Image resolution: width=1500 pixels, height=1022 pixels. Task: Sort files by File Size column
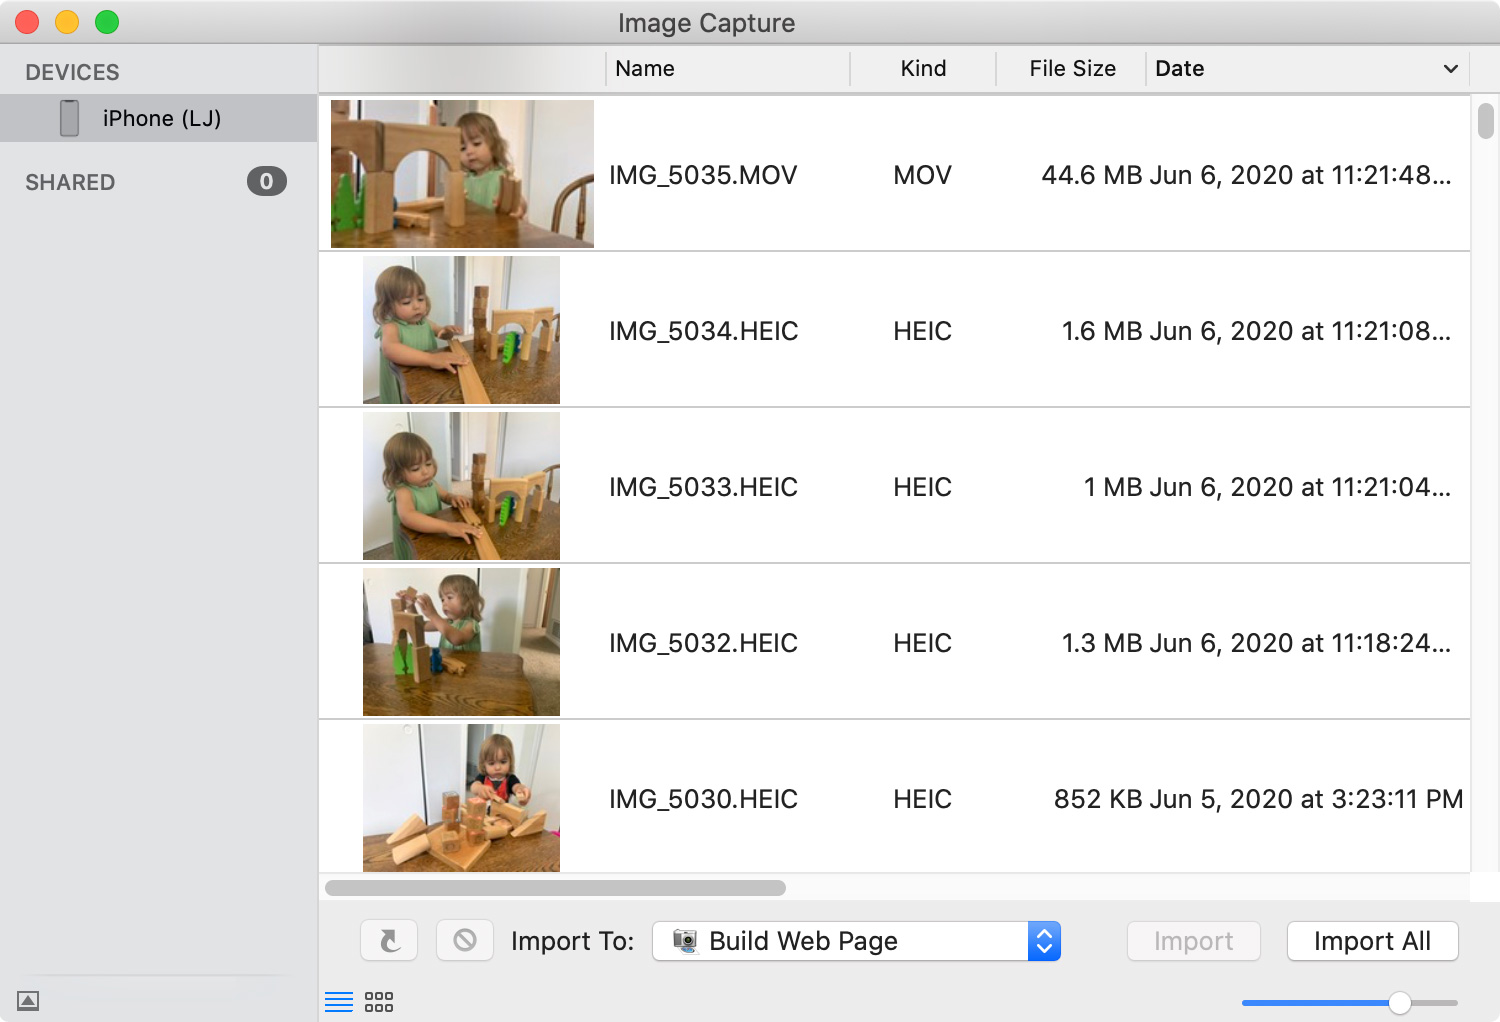pyautogui.click(x=1072, y=69)
